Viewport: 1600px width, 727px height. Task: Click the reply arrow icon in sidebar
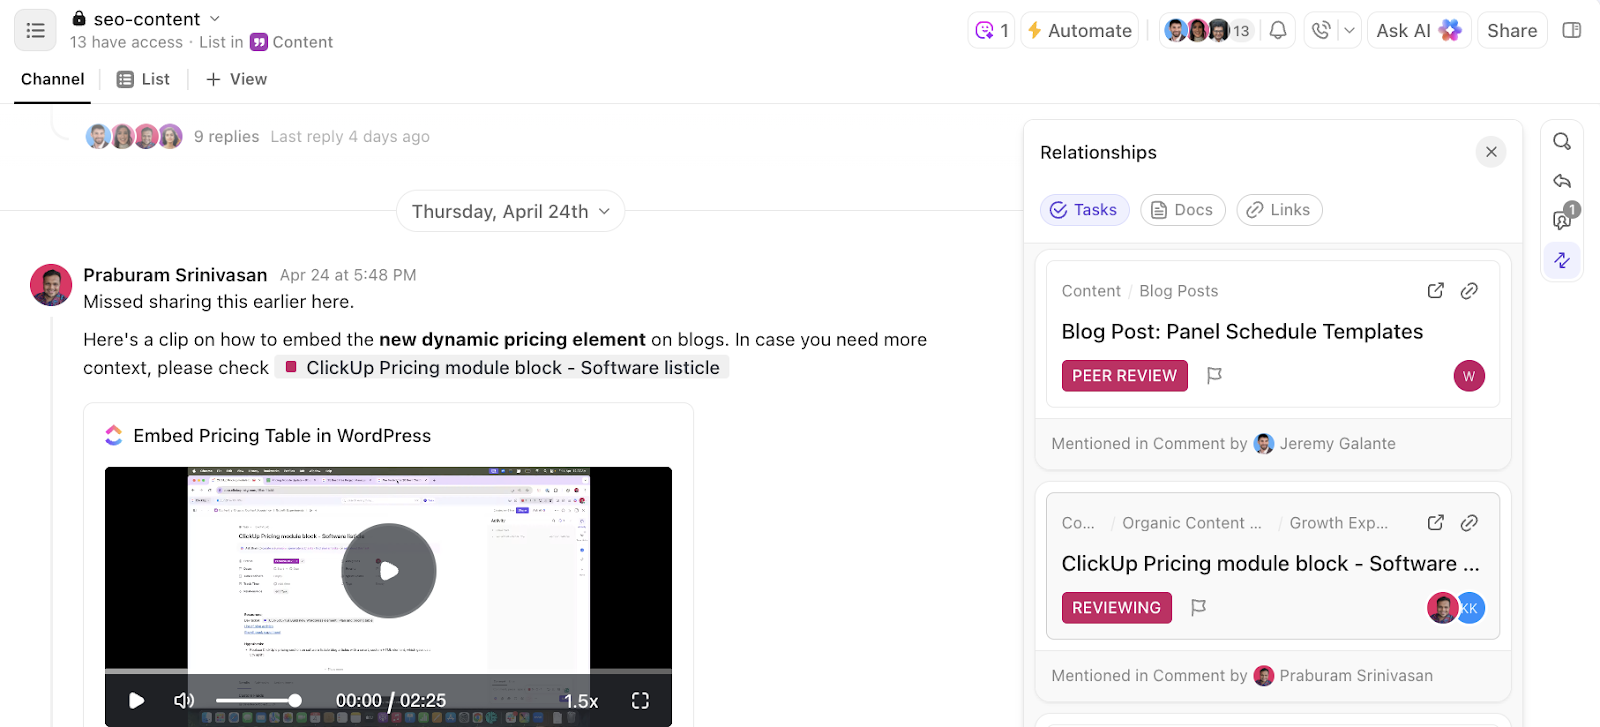pos(1562,181)
